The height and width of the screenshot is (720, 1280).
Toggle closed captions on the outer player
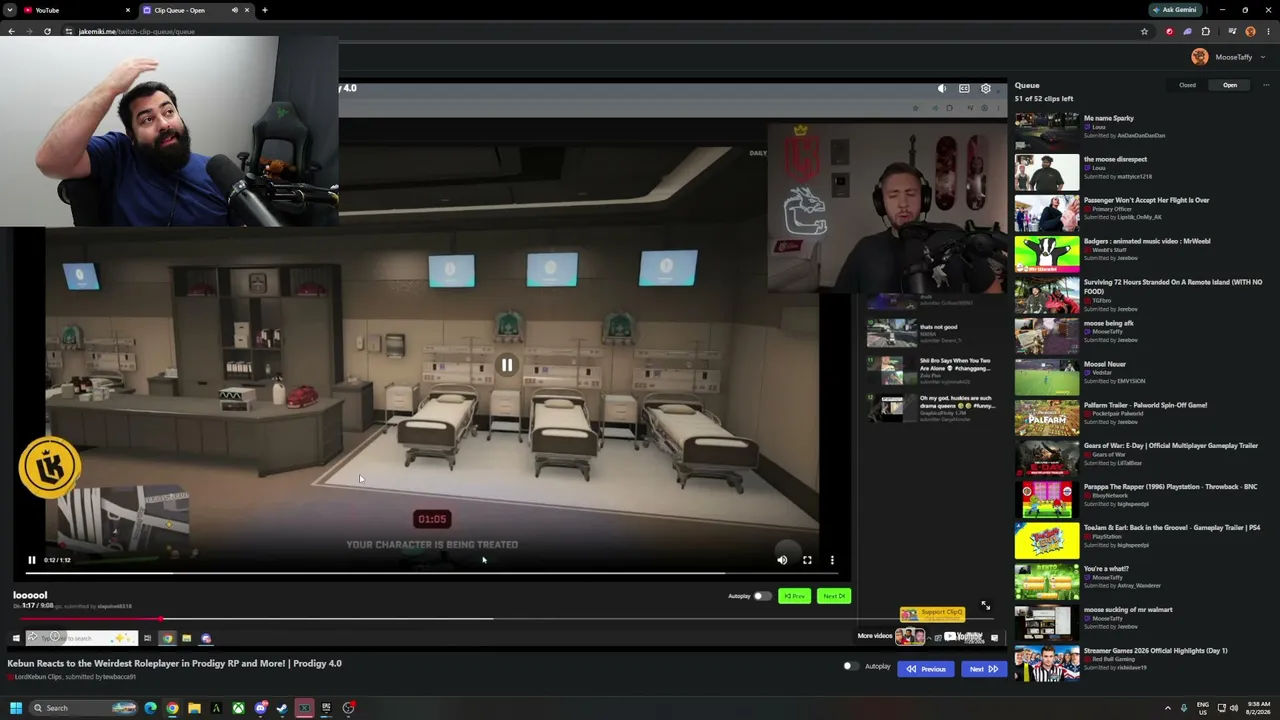964,88
